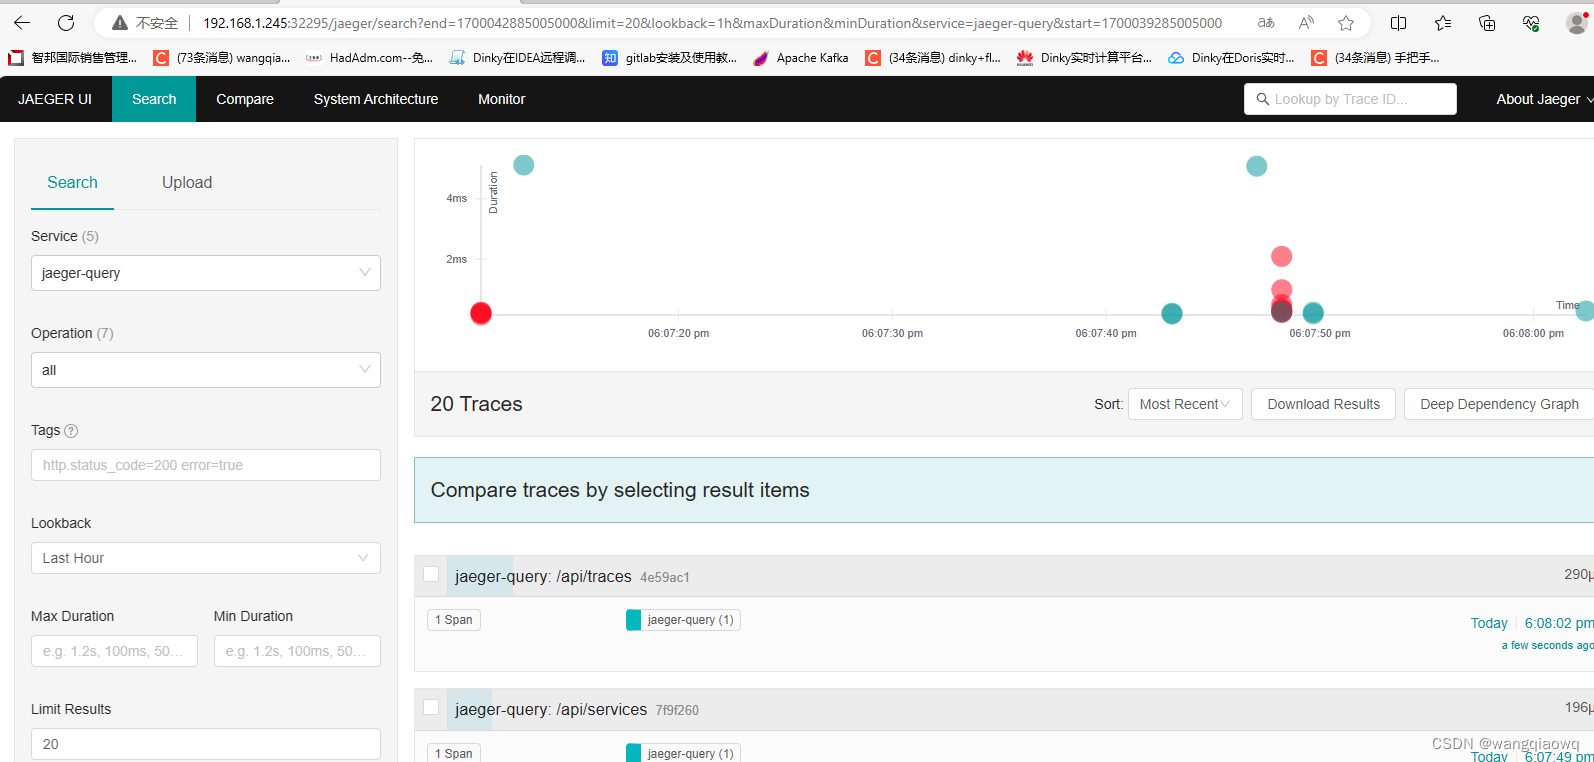Click the Tags help question-mark icon
Image resolution: width=1594 pixels, height=762 pixels.
tap(71, 431)
